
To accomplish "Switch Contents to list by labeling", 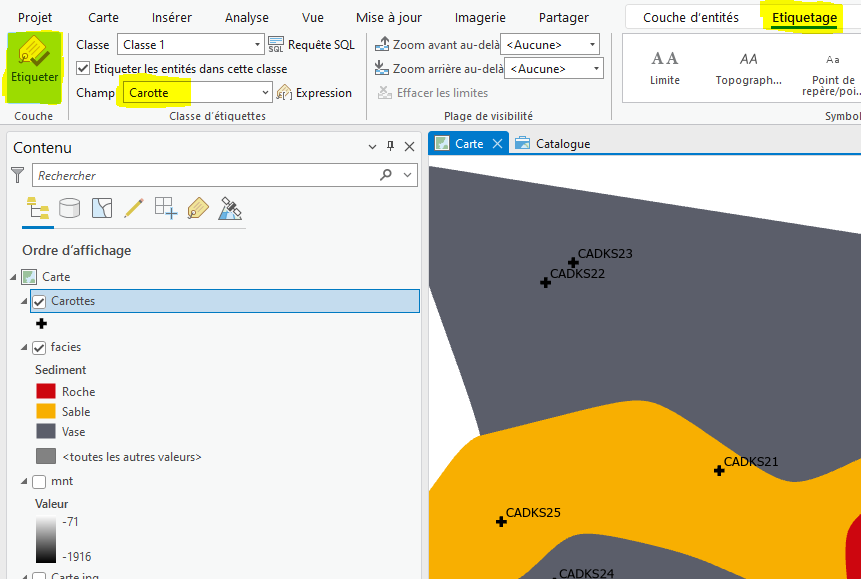I will tap(198, 208).
